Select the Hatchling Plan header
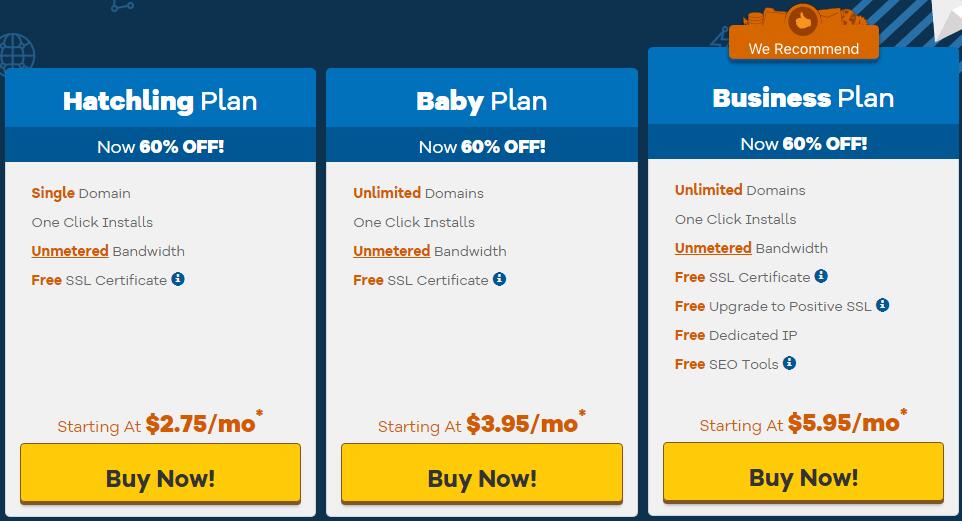 160,100
